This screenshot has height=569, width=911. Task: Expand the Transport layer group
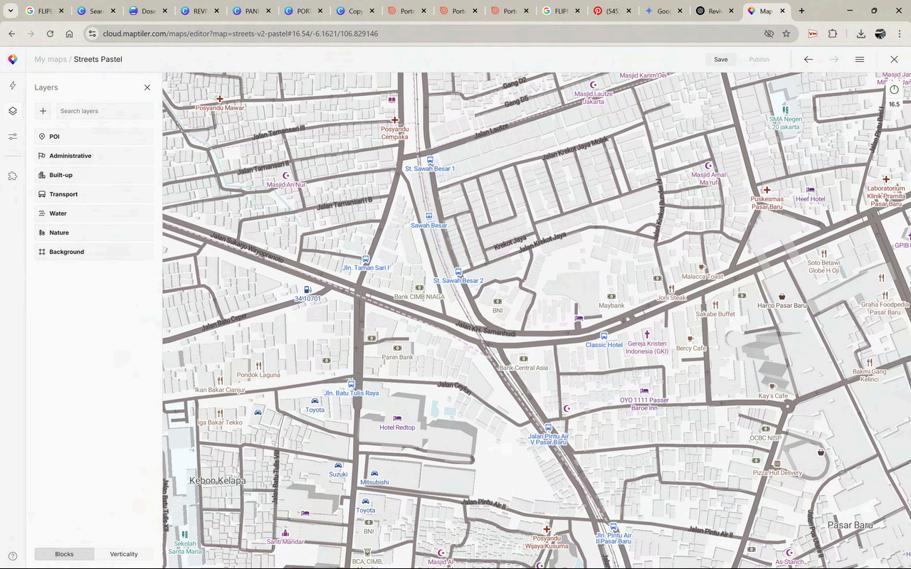coord(94,194)
